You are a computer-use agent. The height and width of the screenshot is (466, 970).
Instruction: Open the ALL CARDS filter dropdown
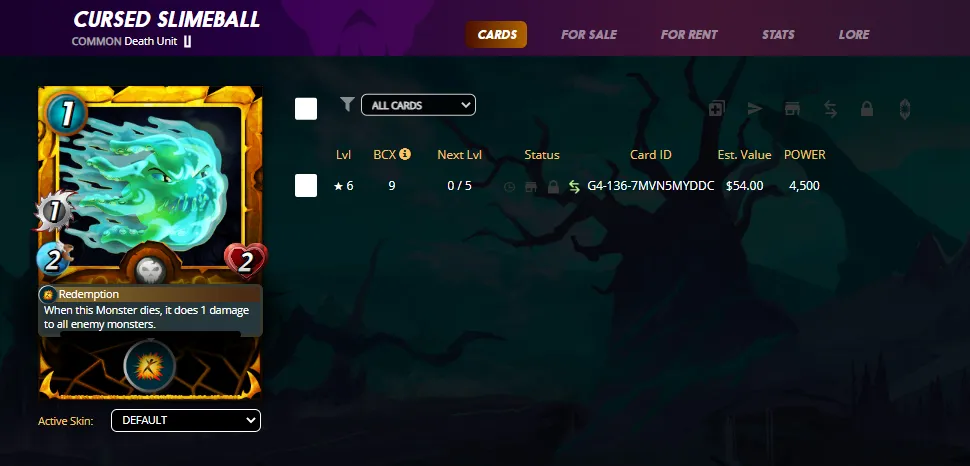click(x=418, y=105)
